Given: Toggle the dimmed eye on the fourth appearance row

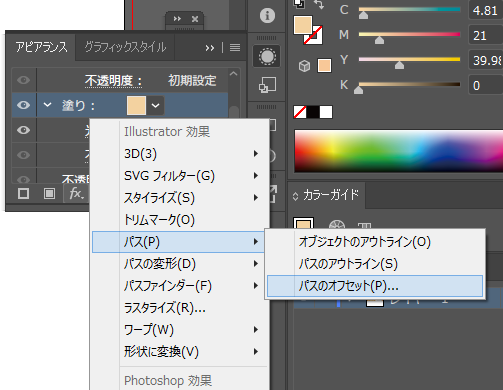Looking at the screenshot, I should [23, 155].
